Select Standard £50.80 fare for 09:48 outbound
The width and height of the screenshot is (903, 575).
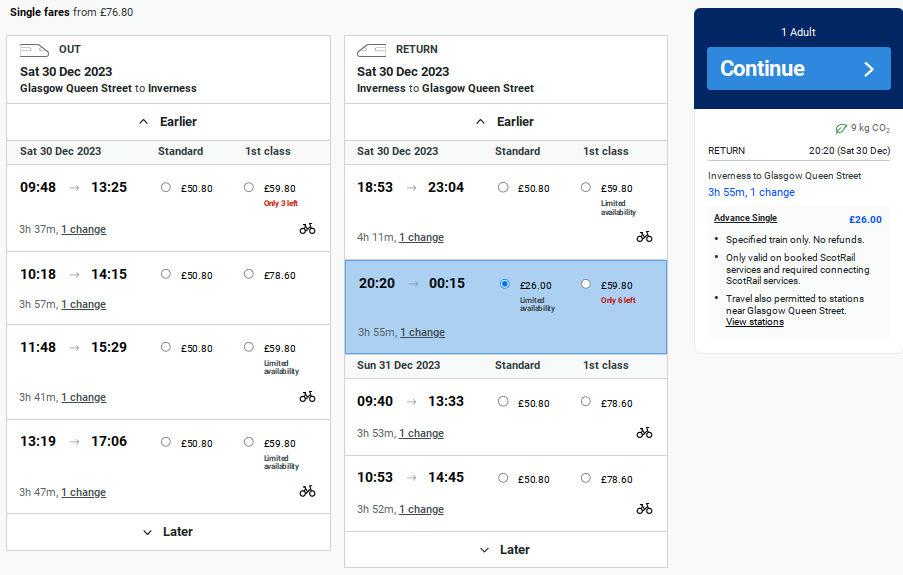(x=166, y=187)
